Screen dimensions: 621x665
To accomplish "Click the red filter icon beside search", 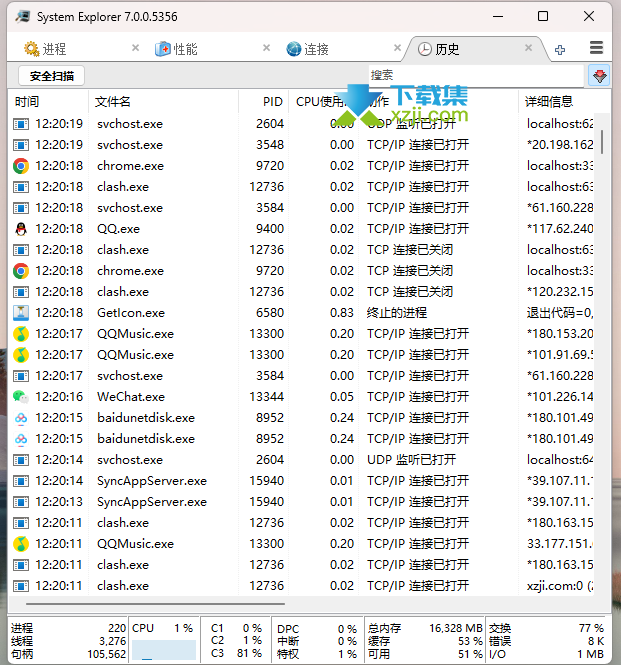I will click(x=599, y=76).
